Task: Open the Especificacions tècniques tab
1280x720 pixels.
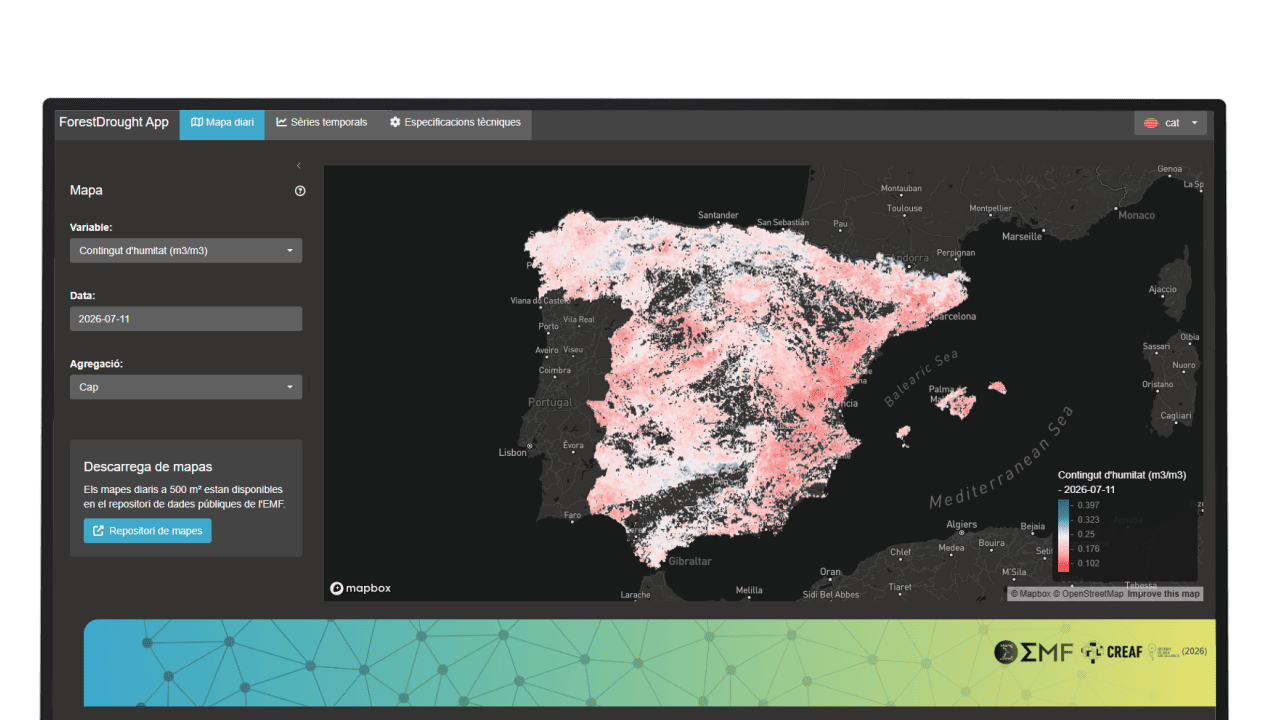Action: [x=455, y=123]
